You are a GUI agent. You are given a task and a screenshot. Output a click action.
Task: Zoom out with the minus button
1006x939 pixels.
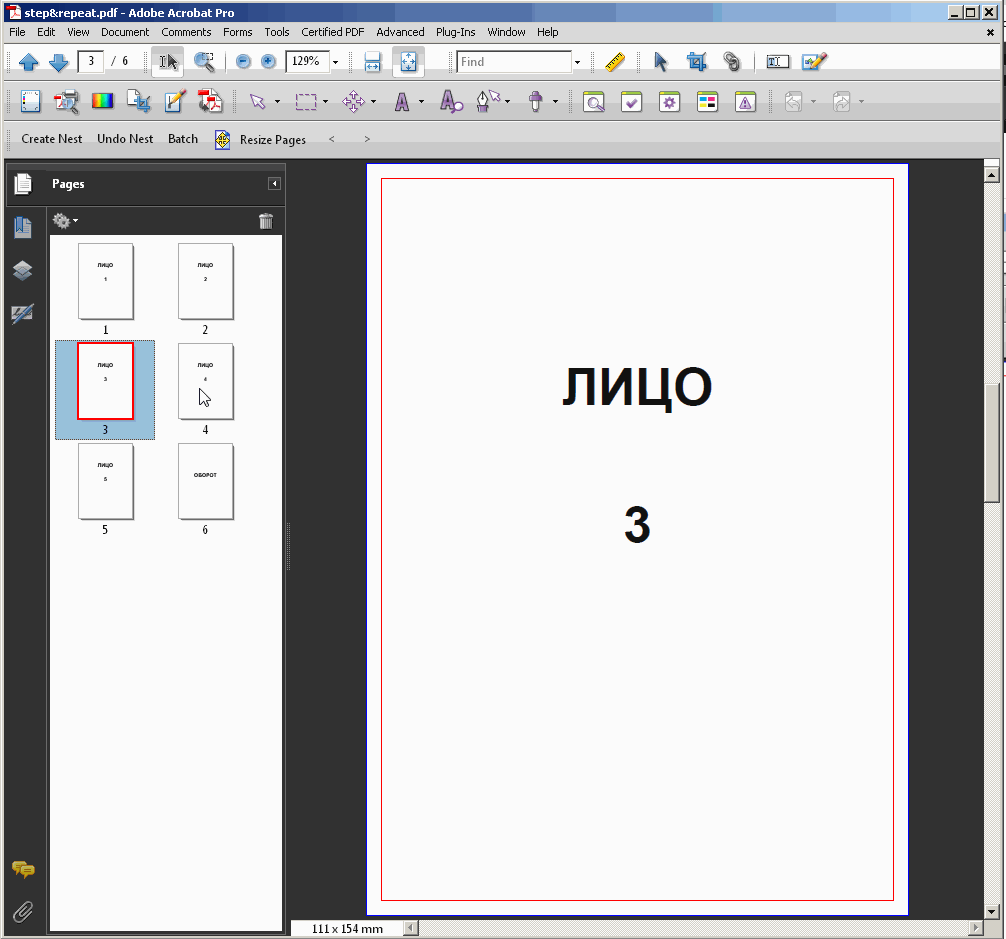pyautogui.click(x=243, y=62)
